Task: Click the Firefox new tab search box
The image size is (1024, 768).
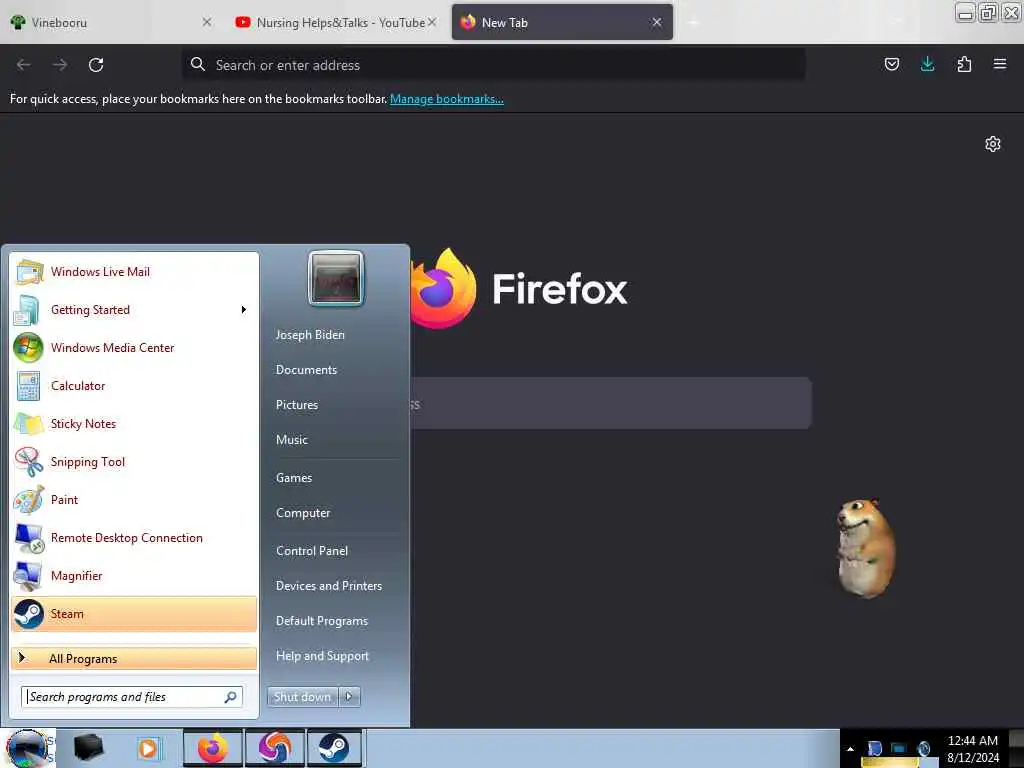Action: coord(611,404)
